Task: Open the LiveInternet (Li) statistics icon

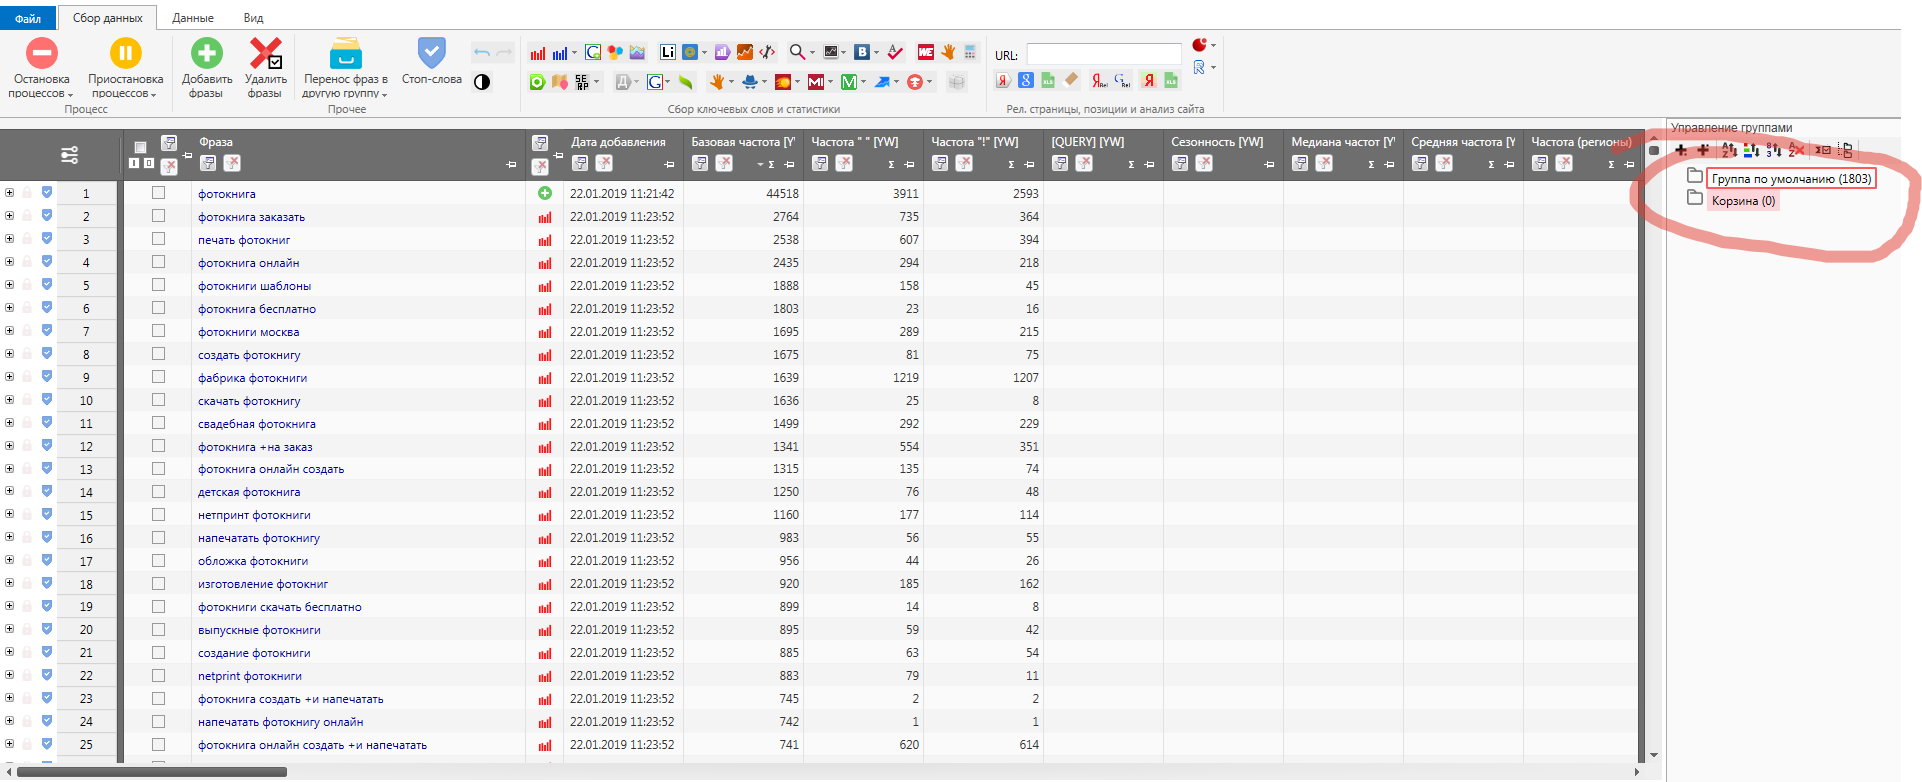Action: tap(668, 52)
